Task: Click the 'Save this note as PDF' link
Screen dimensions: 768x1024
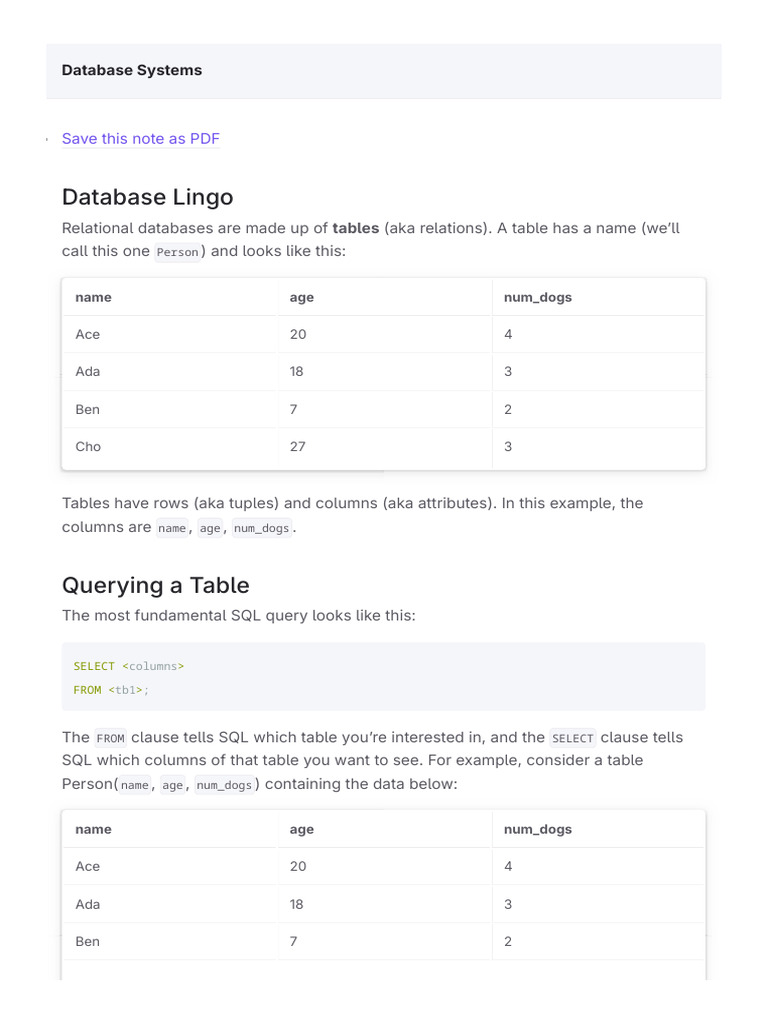Action: (140, 139)
